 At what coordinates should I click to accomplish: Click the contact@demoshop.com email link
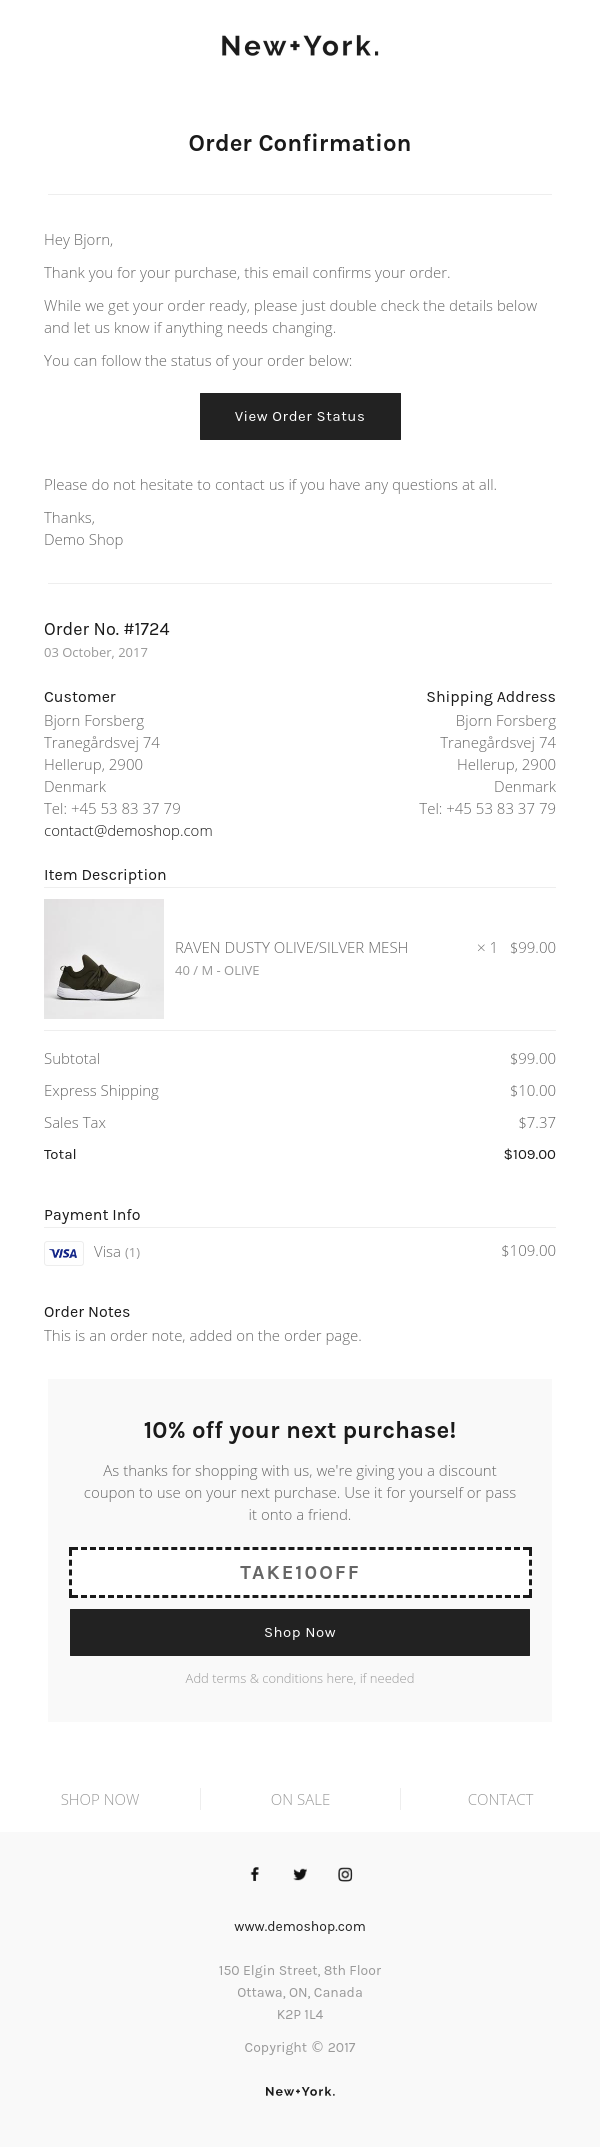[x=128, y=830]
